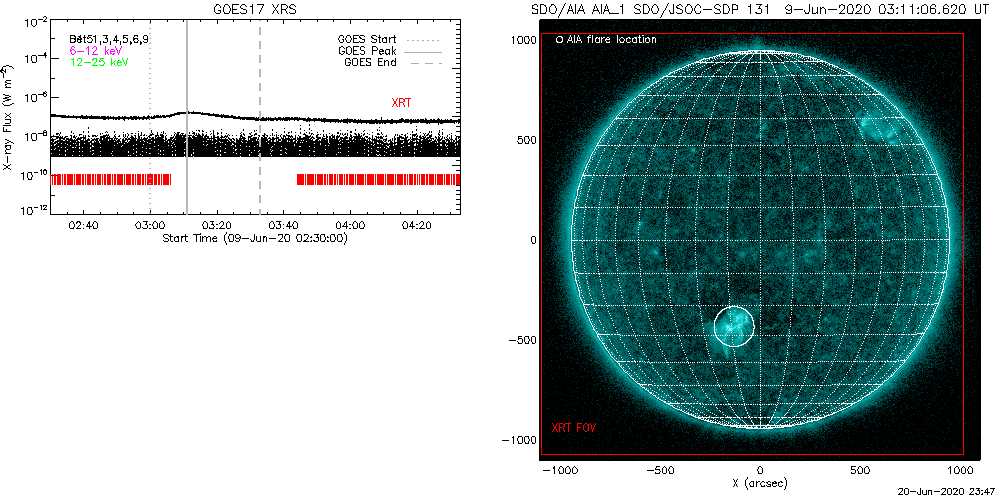The height and width of the screenshot is (500, 1000).
Task: Click the '04:00' time tick label
Action: click(350, 225)
